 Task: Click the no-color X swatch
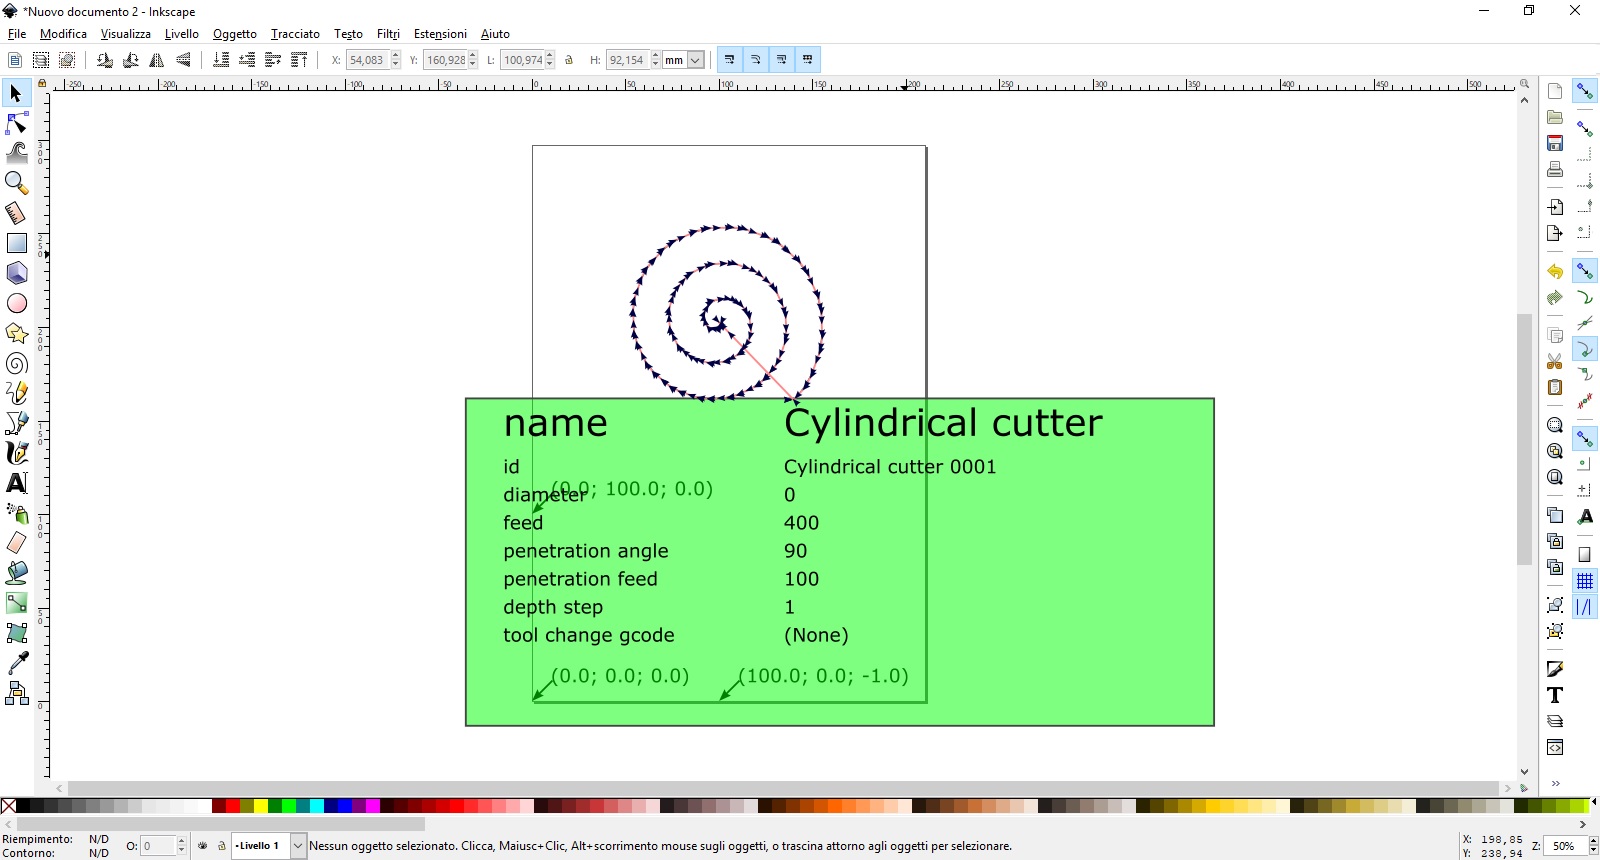(9, 806)
